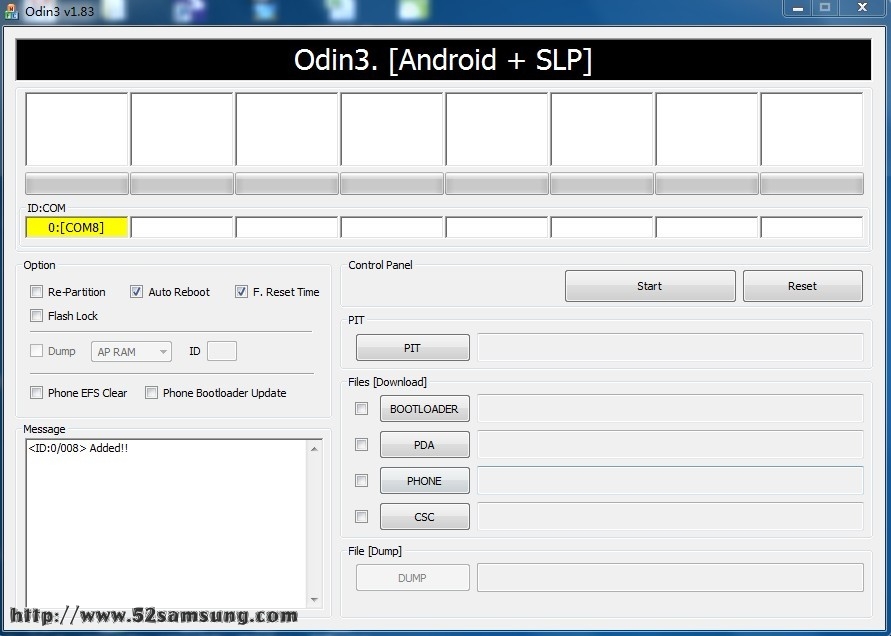Uncheck F. Reset Time option

click(x=241, y=292)
